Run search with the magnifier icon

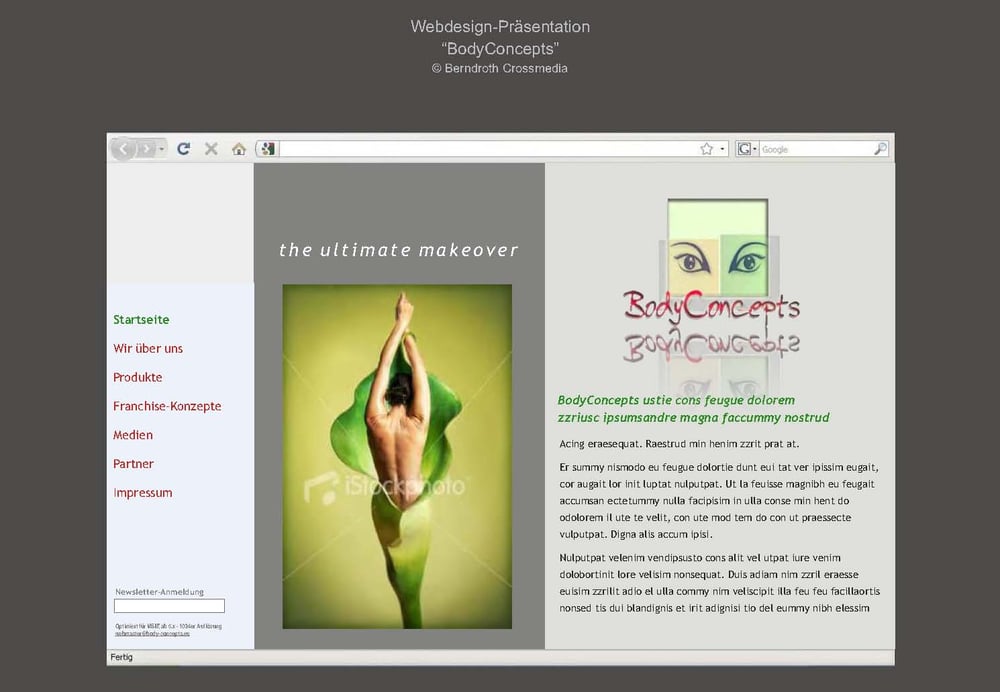(880, 149)
